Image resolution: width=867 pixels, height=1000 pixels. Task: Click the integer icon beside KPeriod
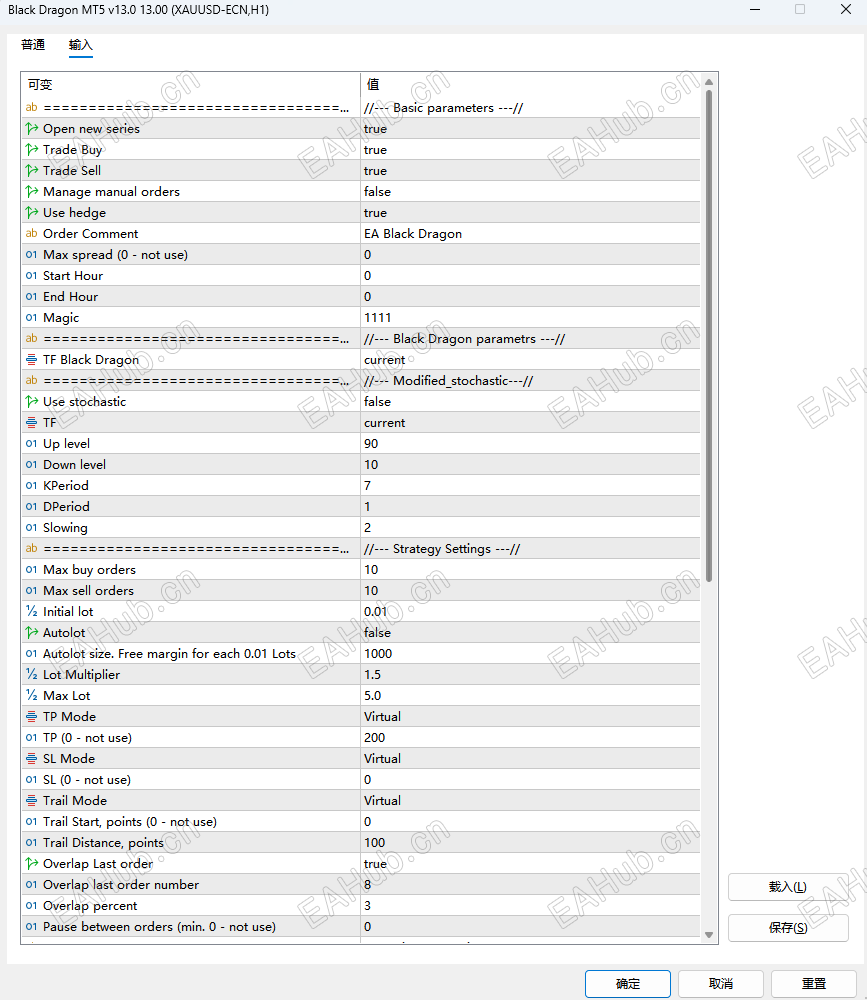(x=32, y=486)
